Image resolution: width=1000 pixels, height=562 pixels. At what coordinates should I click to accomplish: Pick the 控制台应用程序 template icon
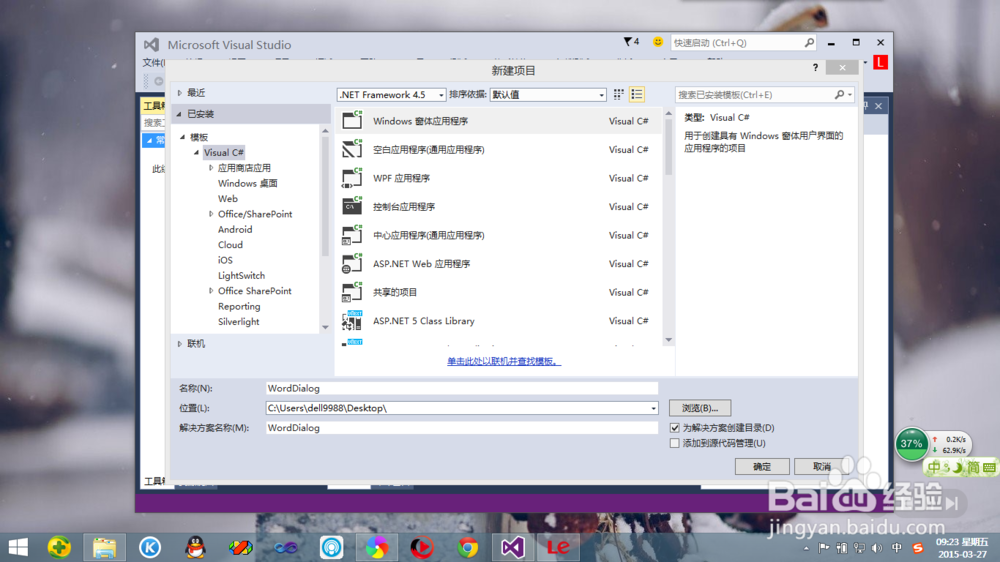click(352, 207)
